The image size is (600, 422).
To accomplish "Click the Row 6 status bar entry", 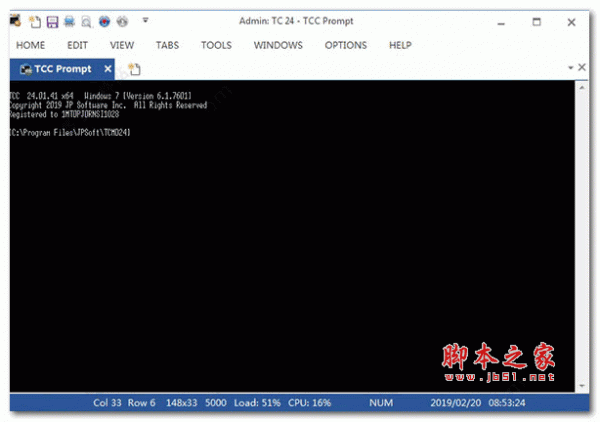I will pyautogui.click(x=141, y=403).
